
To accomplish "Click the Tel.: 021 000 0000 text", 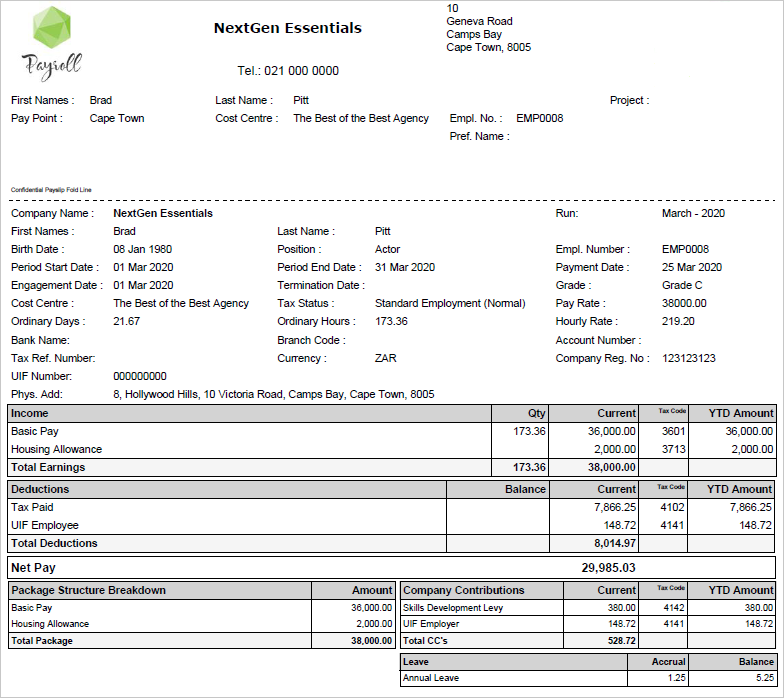I will click(288, 71).
